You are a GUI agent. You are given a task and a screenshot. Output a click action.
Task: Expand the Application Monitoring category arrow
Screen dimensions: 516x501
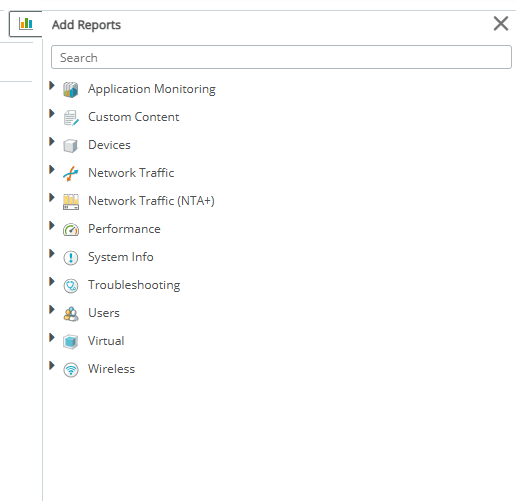(x=52, y=86)
